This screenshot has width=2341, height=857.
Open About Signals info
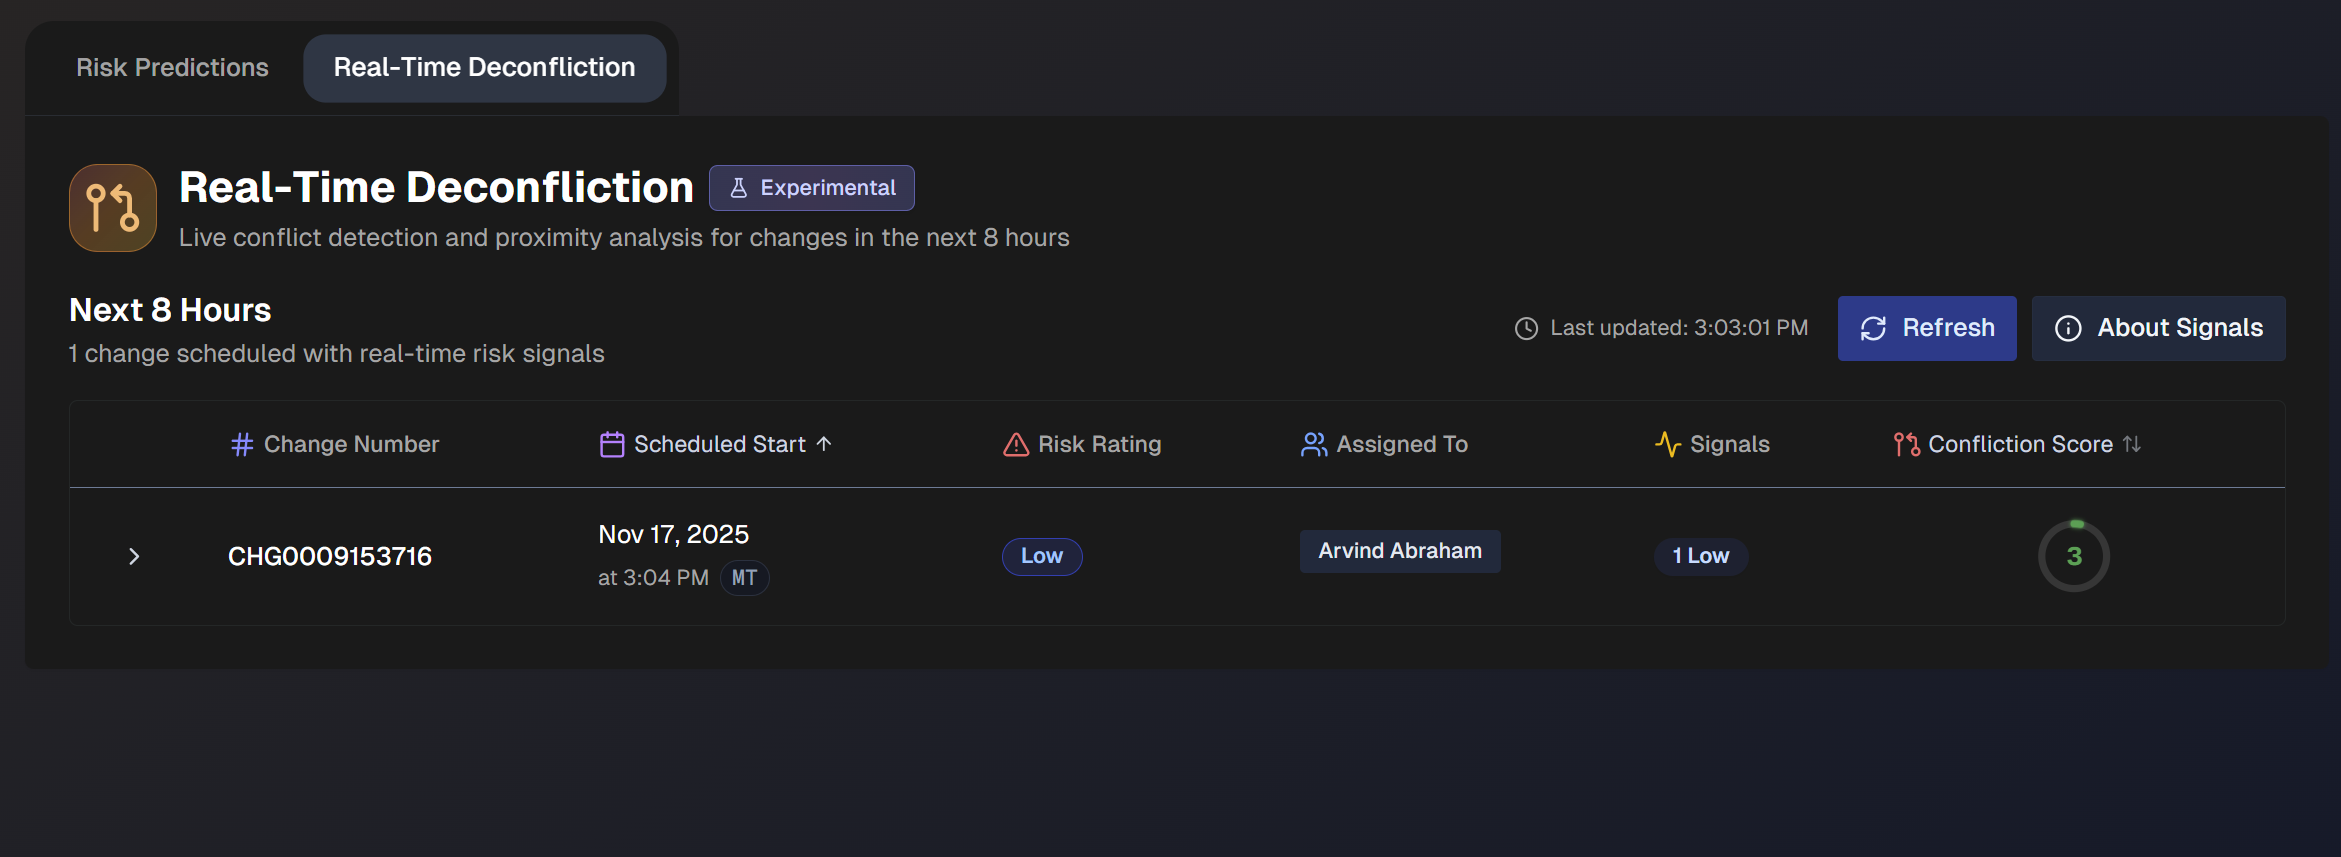click(x=2158, y=328)
